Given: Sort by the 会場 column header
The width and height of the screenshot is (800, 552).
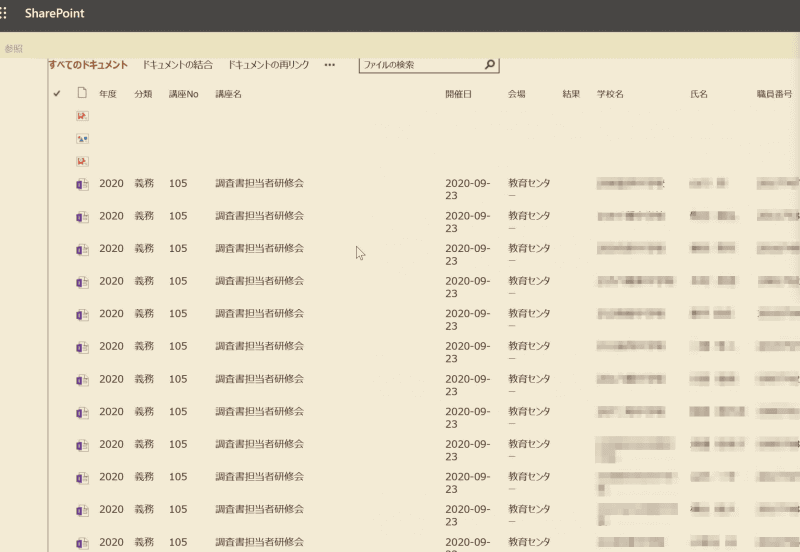Looking at the screenshot, I should (516, 94).
